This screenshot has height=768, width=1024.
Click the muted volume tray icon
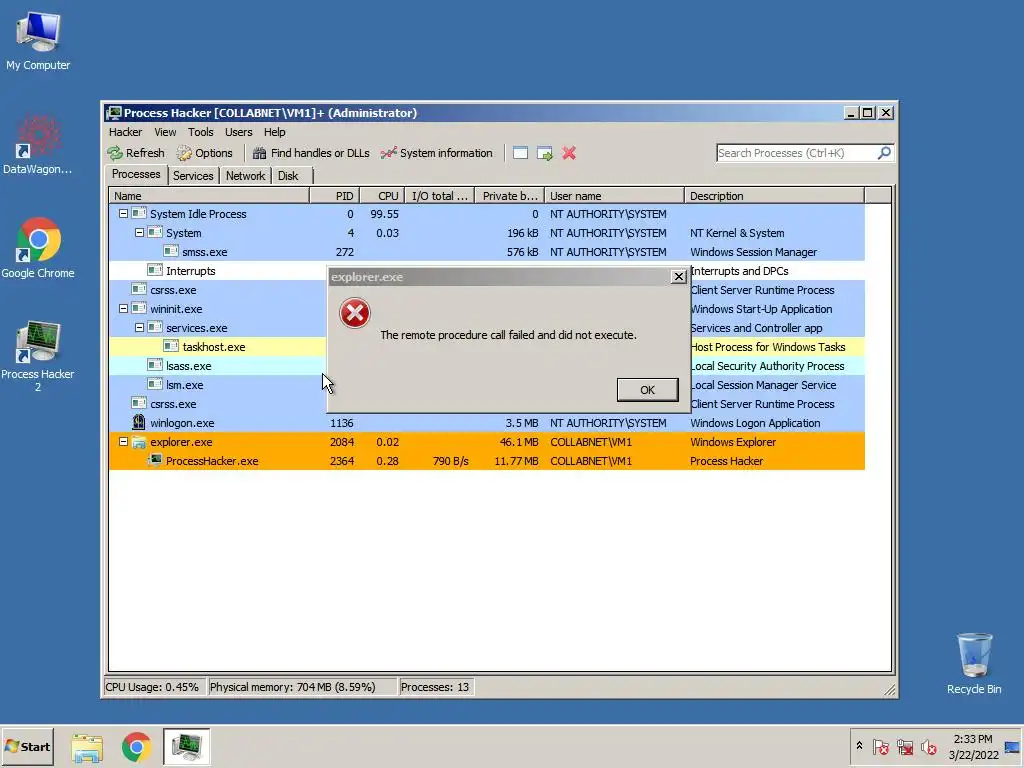click(x=928, y=746)
